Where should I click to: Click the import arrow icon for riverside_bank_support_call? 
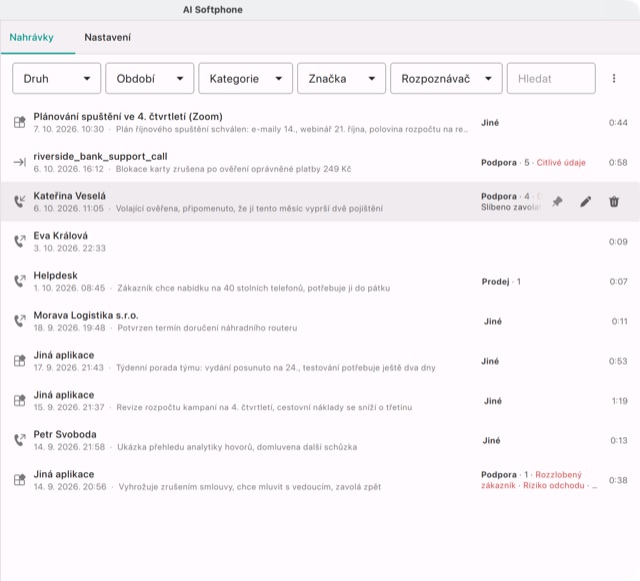(20, 162)
